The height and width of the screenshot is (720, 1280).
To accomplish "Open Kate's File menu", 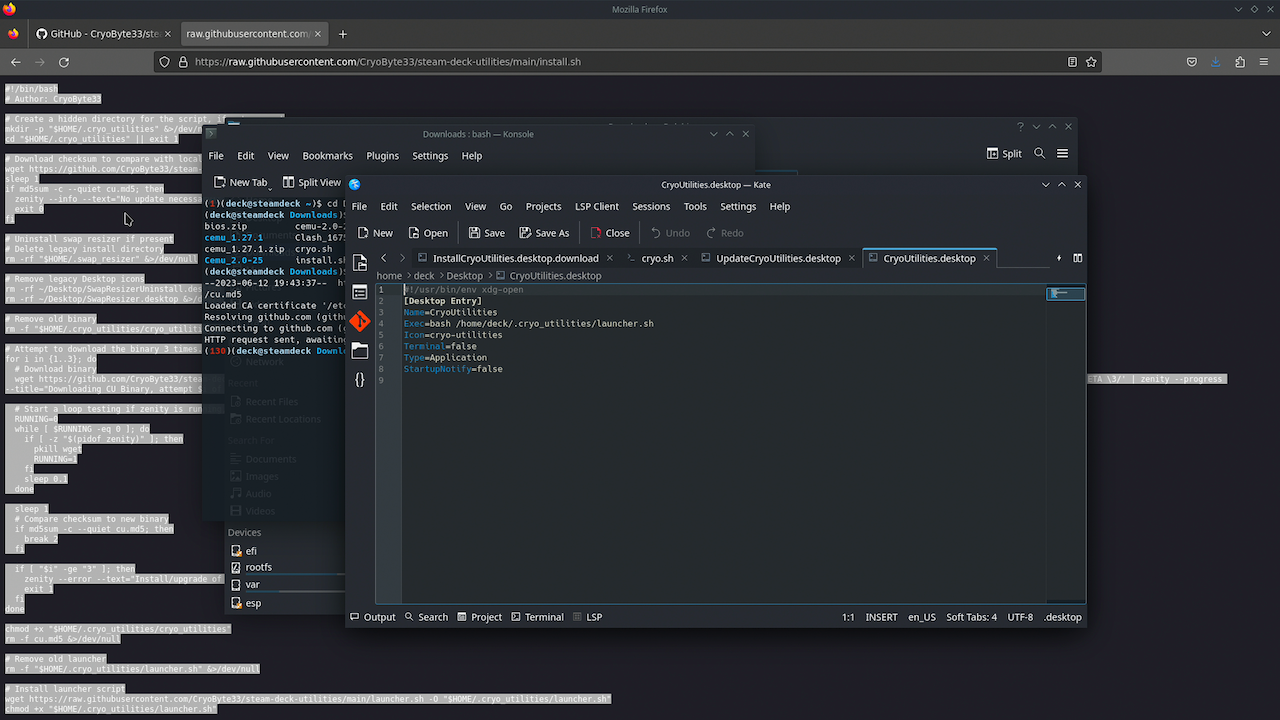I will point(359,206).
